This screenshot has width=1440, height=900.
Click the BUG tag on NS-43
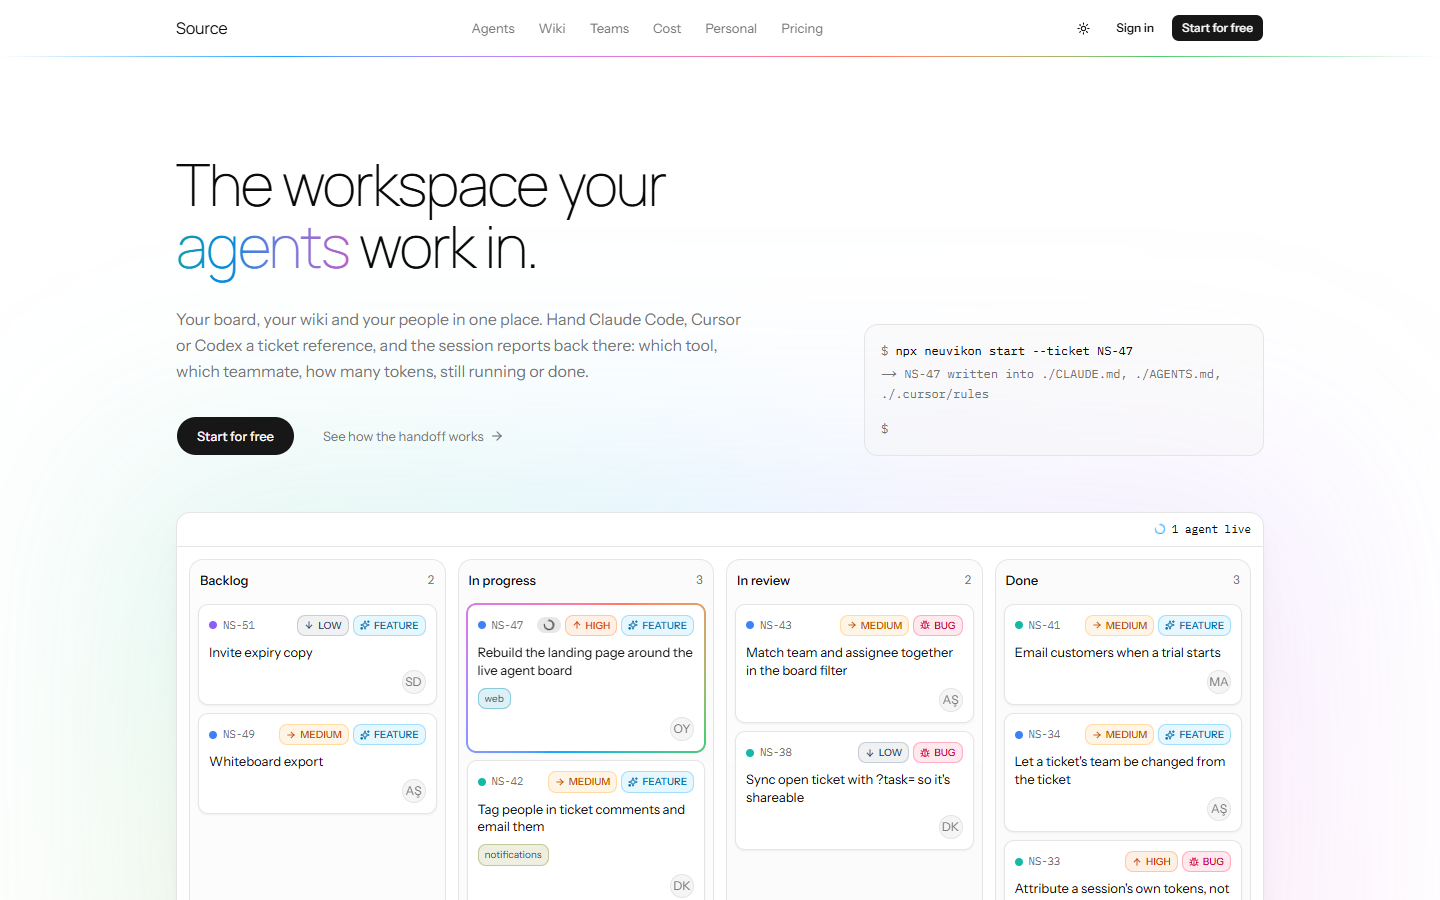(x=938, y=625)
